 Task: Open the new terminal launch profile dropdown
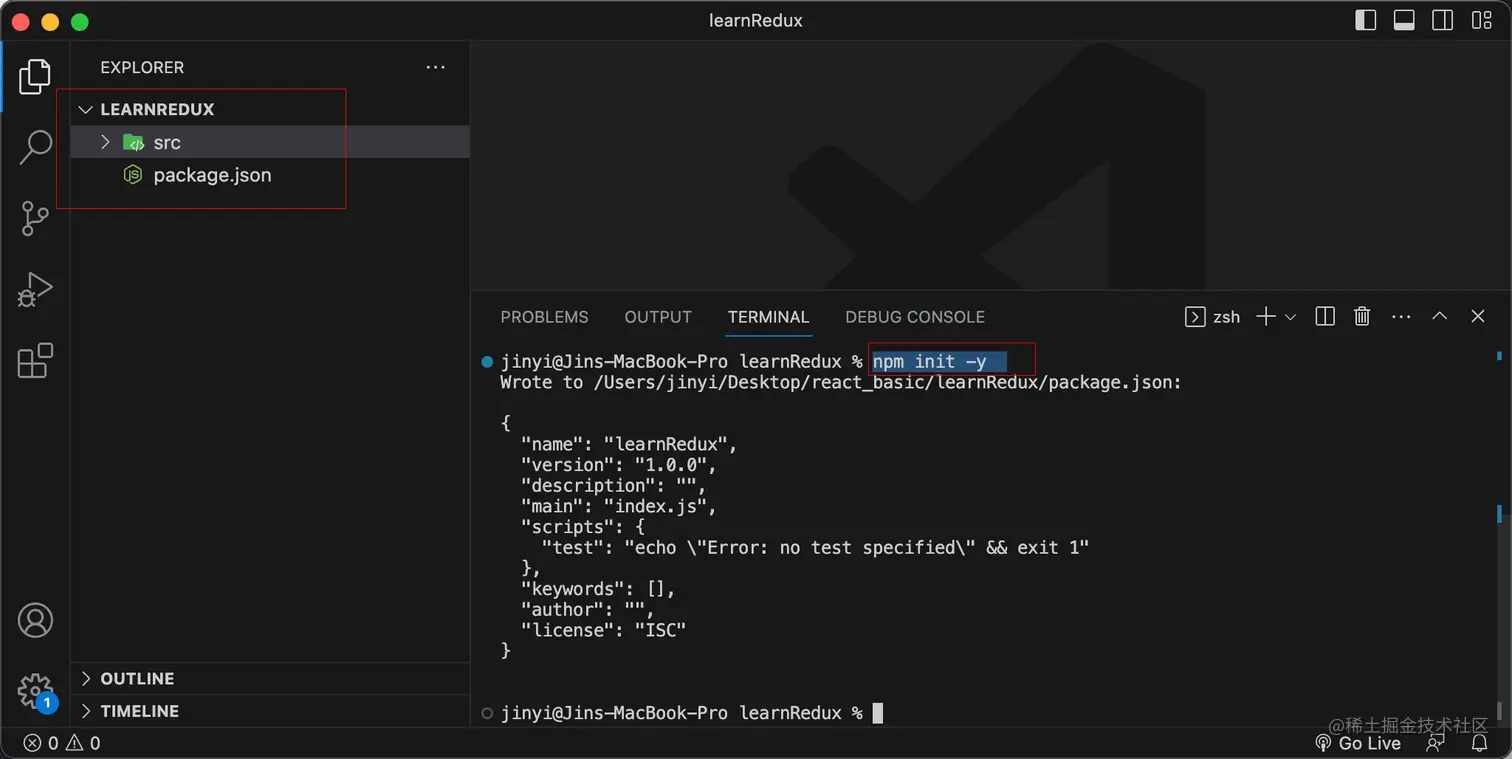pyautogui.click(x=1290, y=317)
